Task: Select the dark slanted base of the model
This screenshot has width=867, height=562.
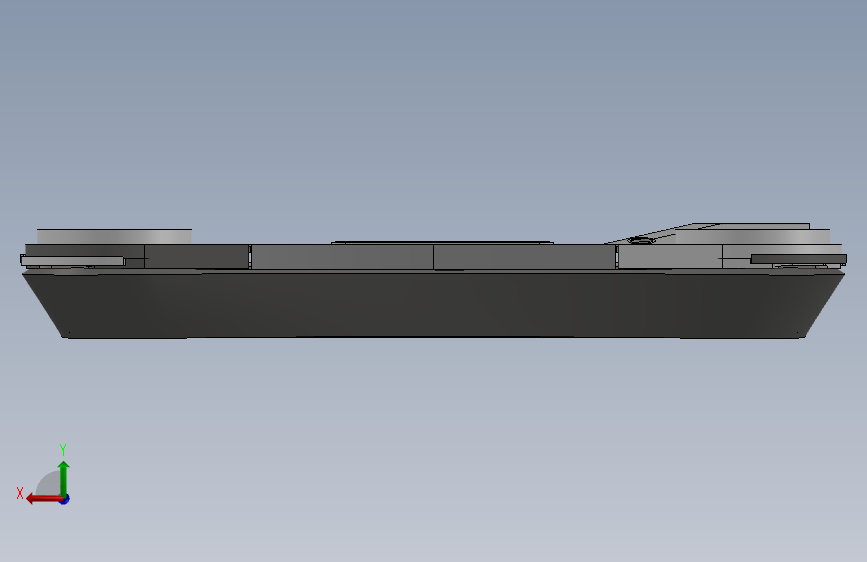Action: tap(434, 304)
